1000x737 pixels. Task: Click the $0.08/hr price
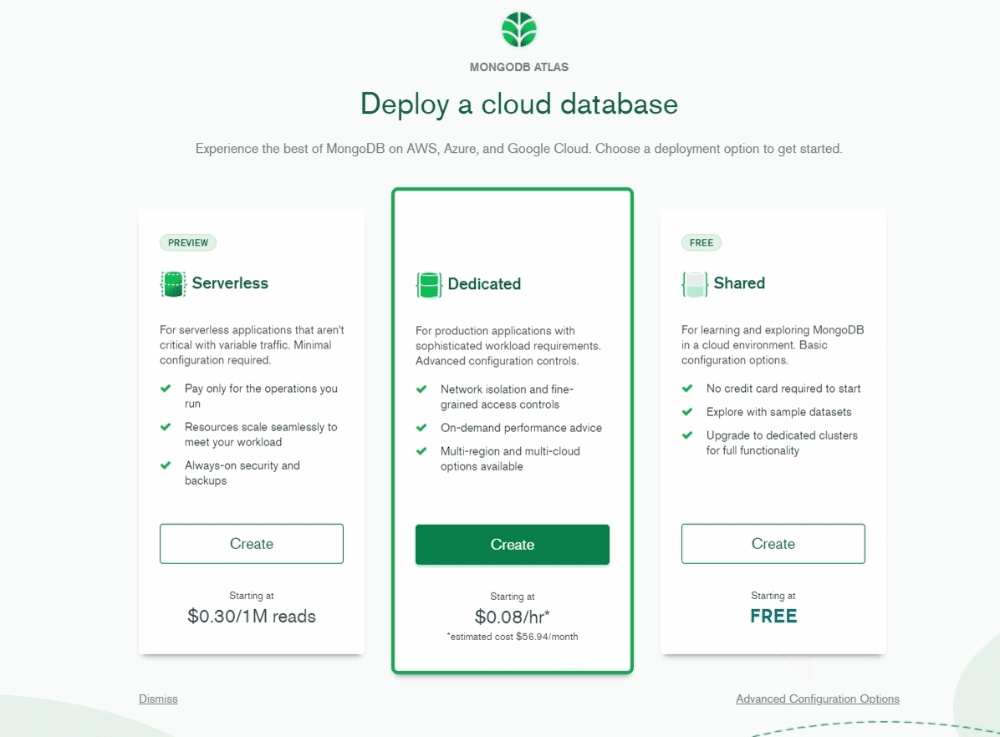[x=512, y=617]
